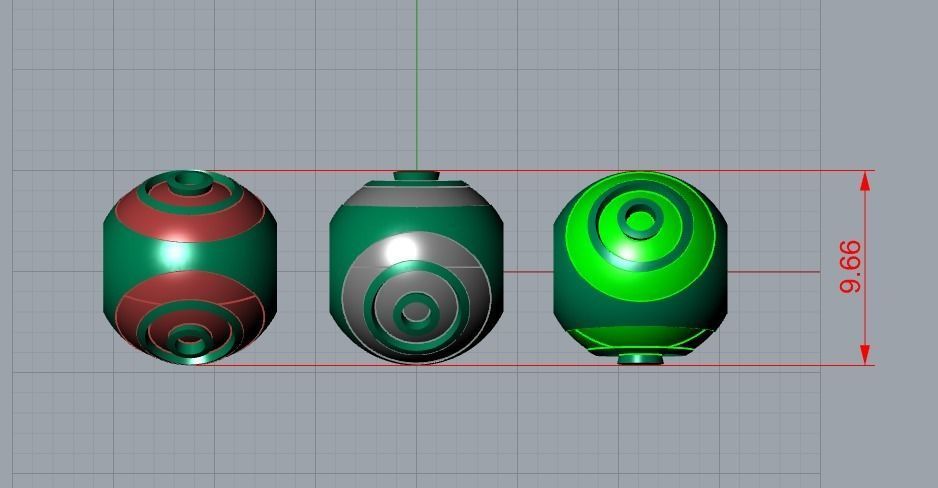Click the 9.66 dimension text

pos(851,267)
